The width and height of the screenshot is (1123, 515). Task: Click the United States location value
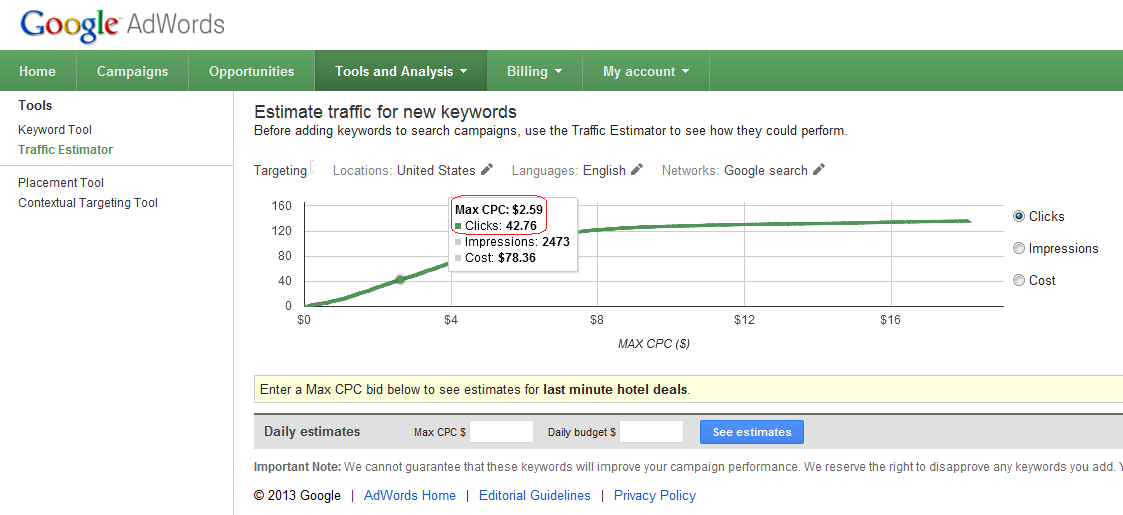(436, 170)
